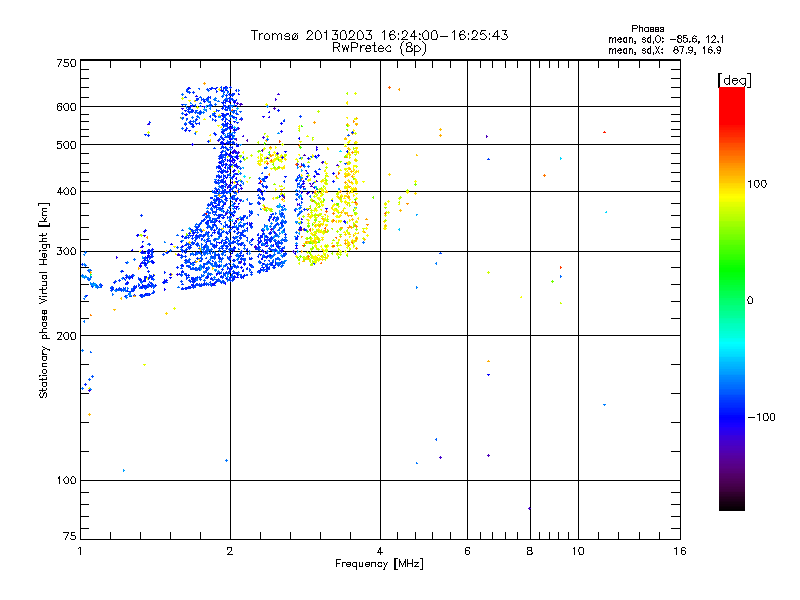Click the colorbar tick label '0'
This screenshot has height=600, width=800.
[750, 301]
